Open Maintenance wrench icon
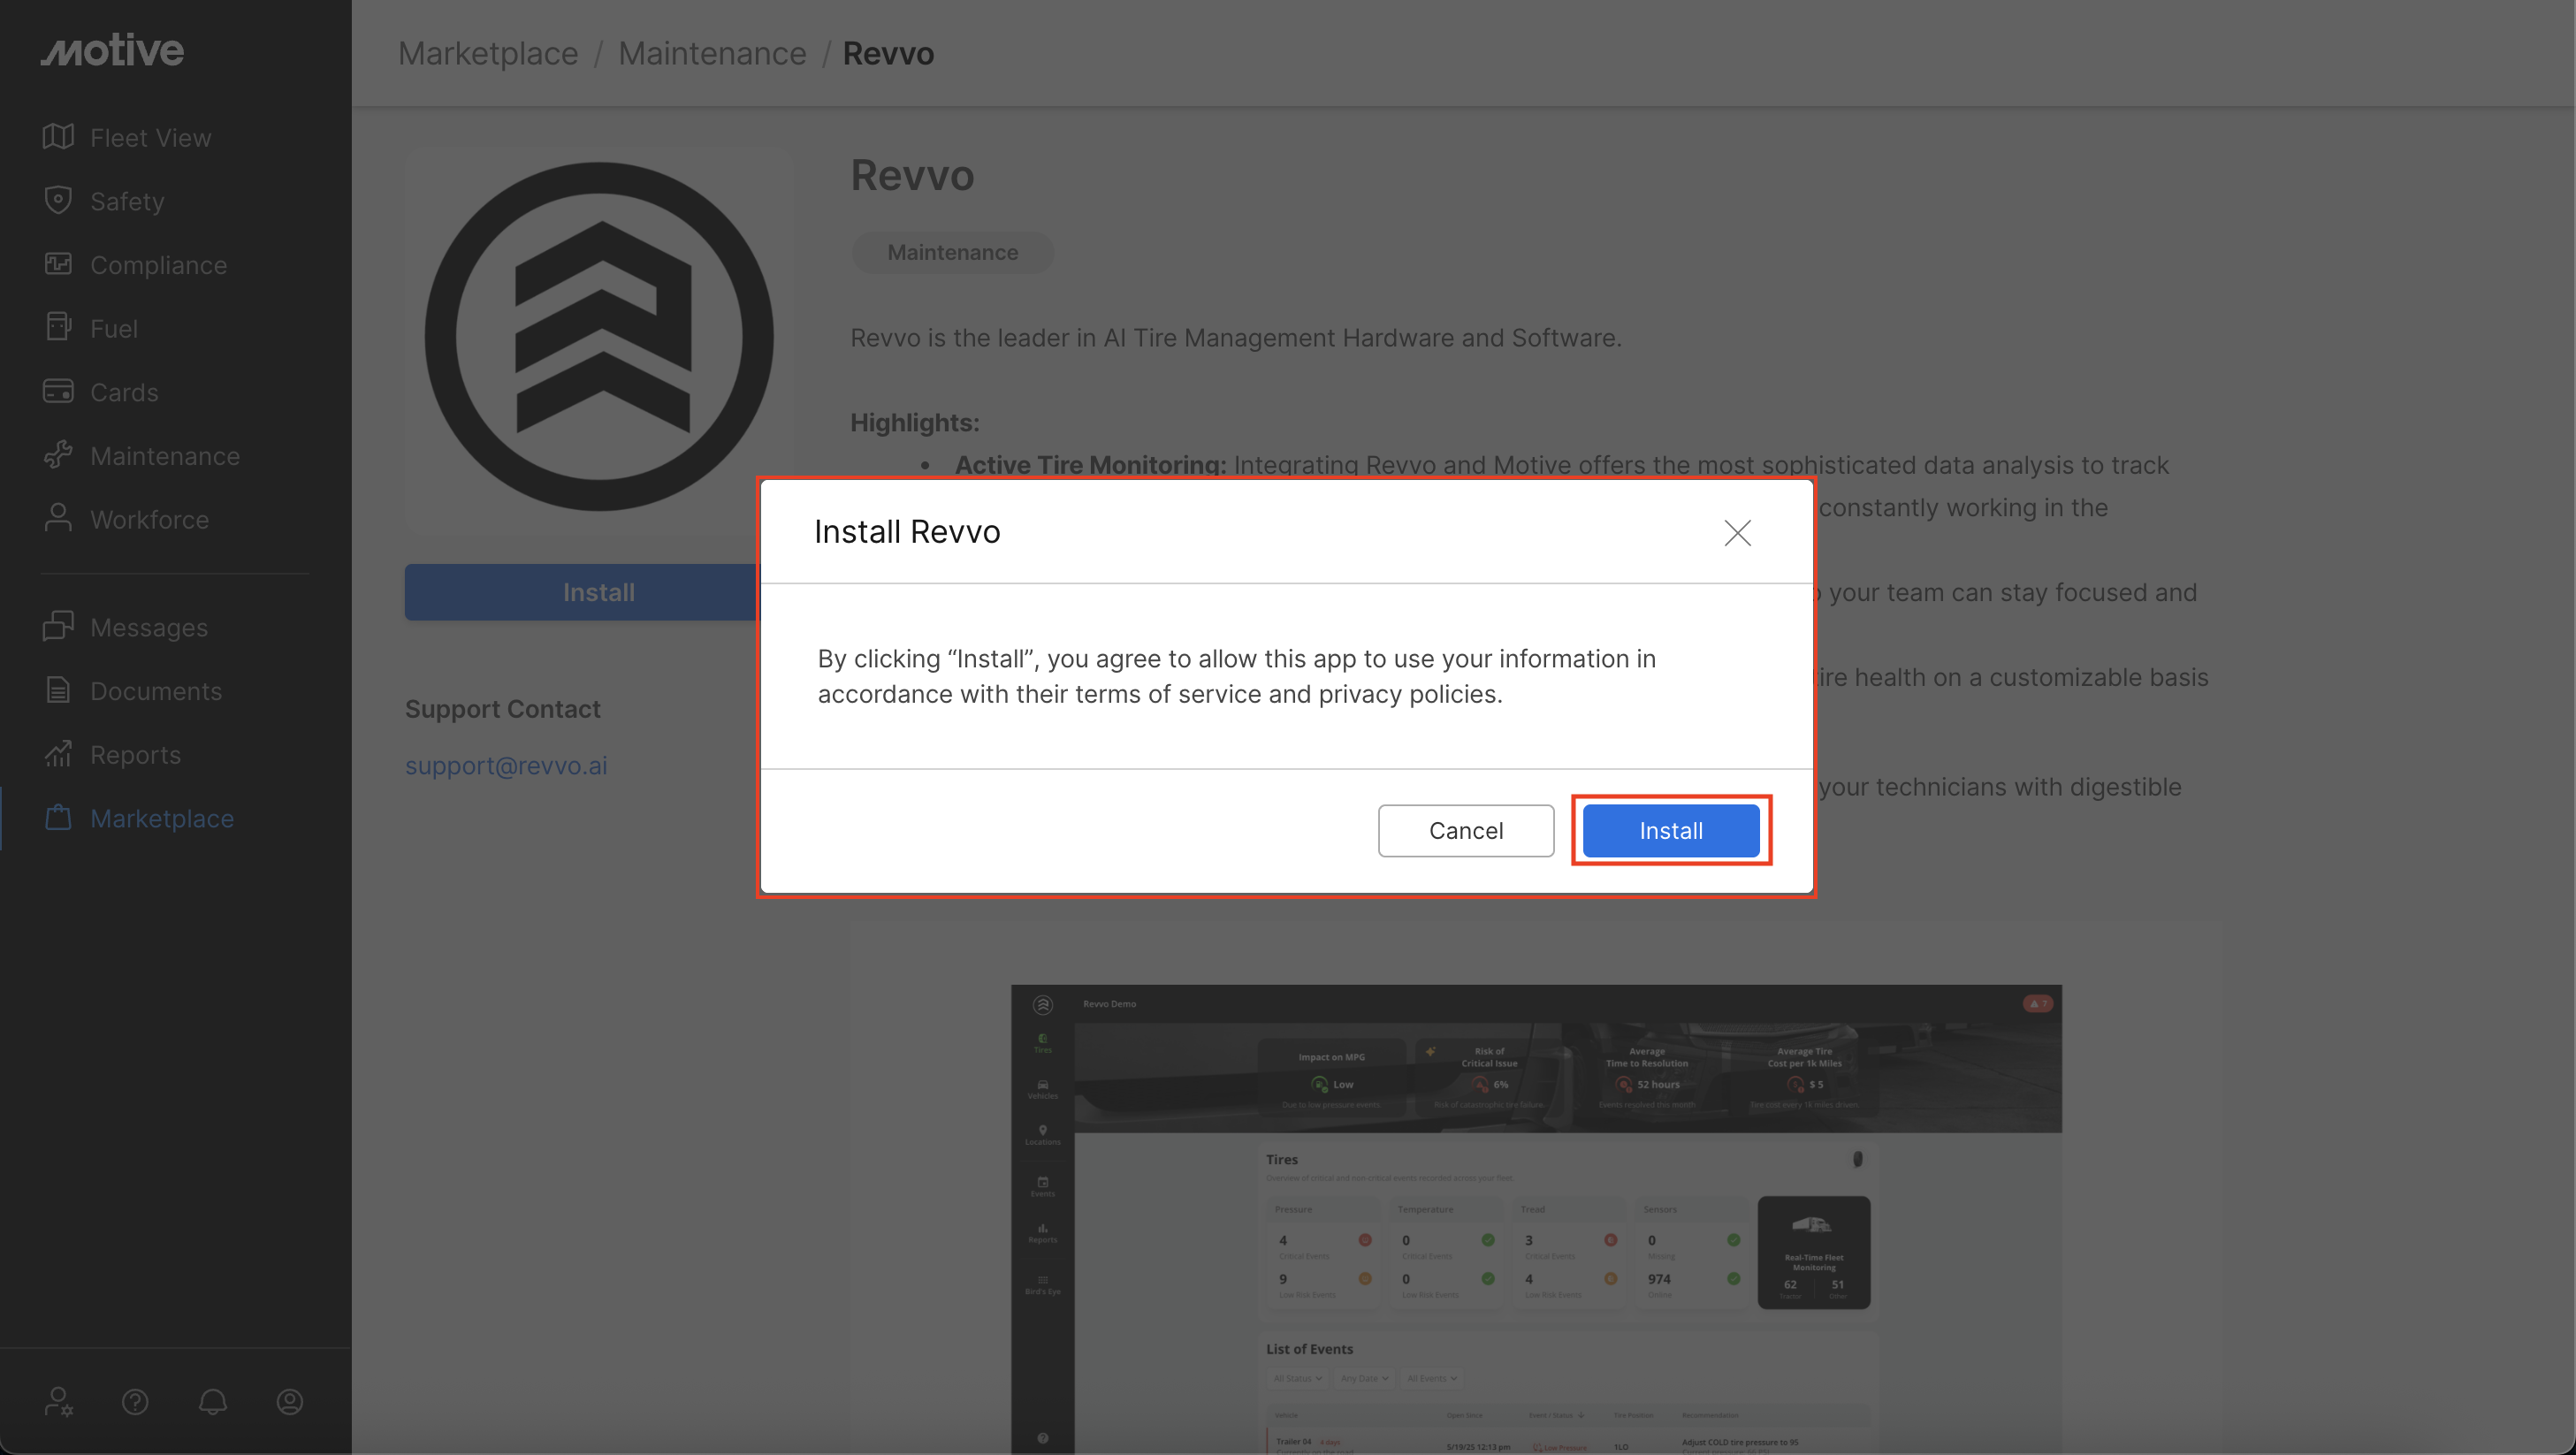 click(x=58, y=455)
